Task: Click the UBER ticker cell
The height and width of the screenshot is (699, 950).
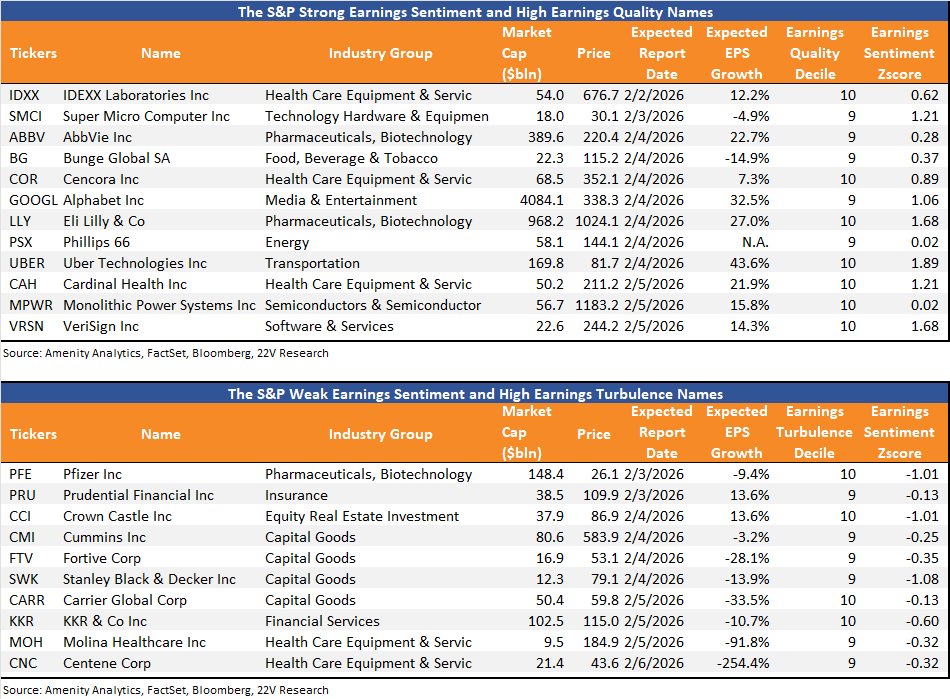Action: point(27,263)
